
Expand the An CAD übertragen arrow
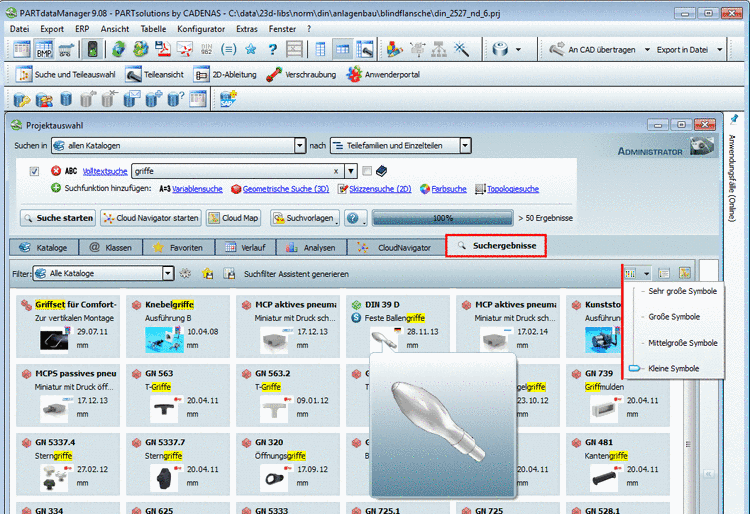(x=647, y=50)
